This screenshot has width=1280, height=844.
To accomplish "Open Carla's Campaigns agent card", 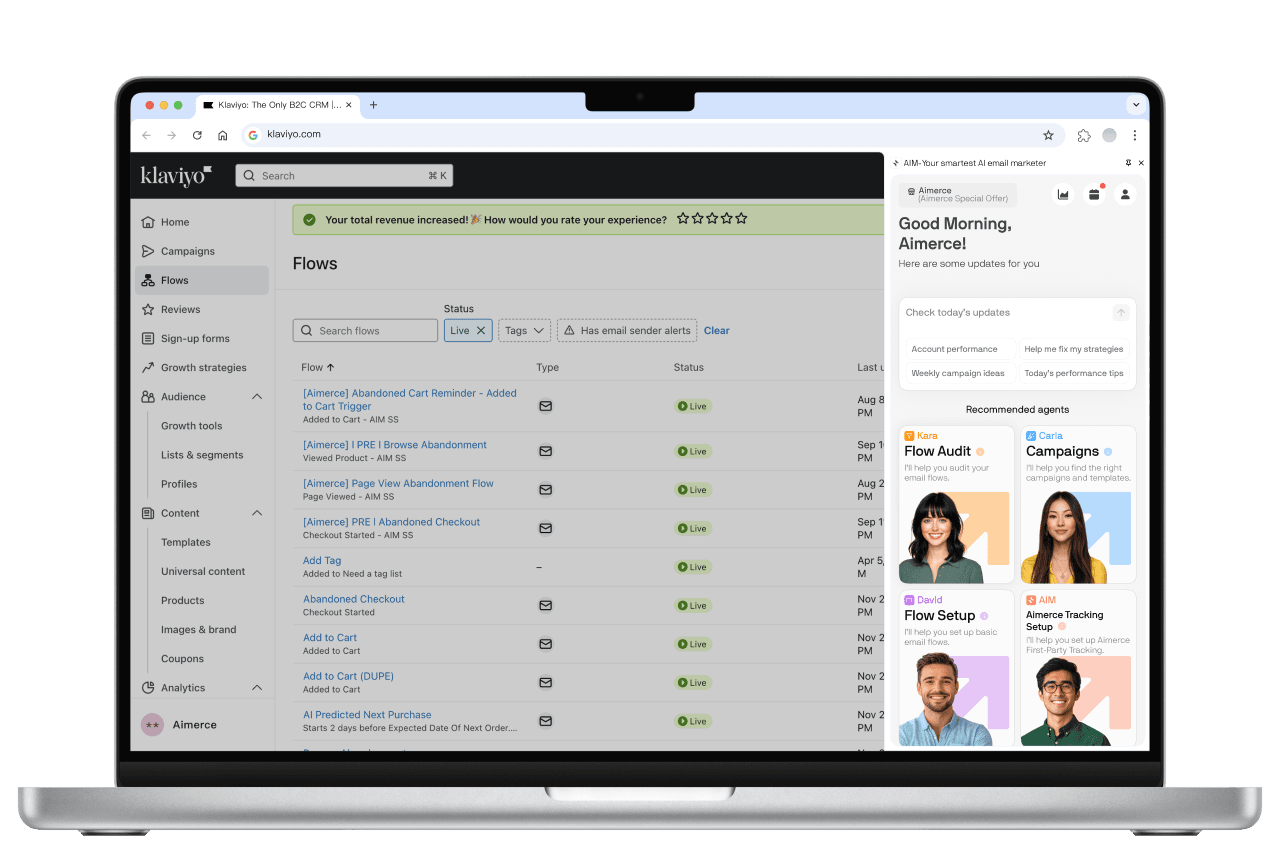I will pos(1078,505).
